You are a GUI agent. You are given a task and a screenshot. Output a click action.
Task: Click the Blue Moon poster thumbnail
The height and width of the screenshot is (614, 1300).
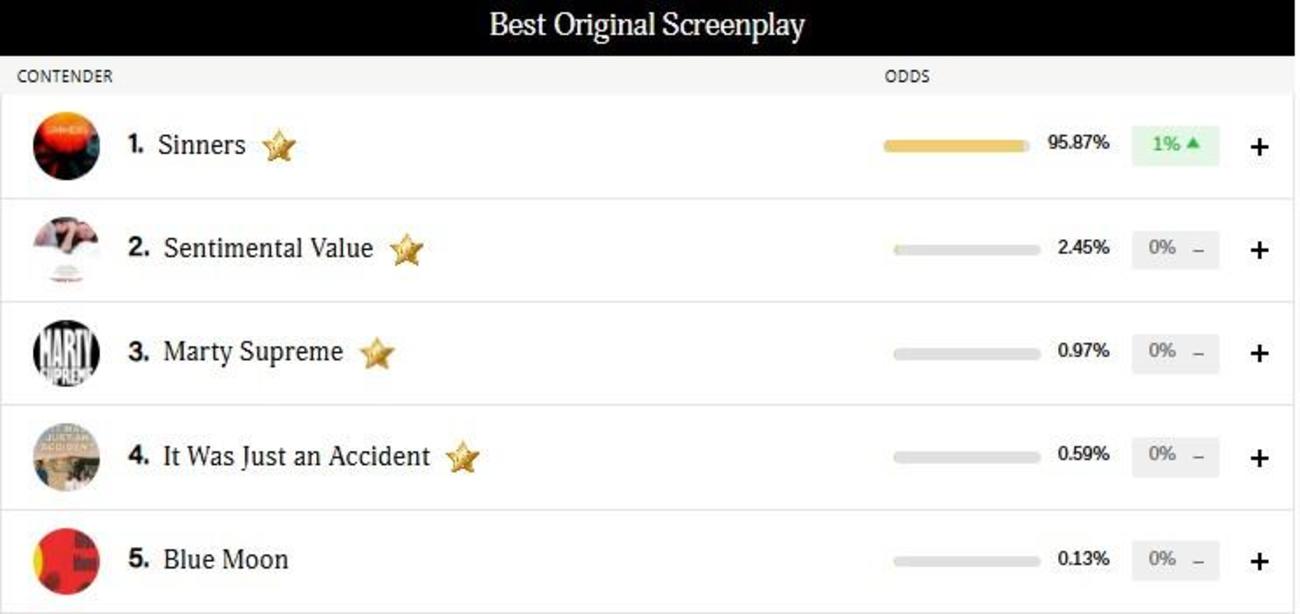coord(66,561)
